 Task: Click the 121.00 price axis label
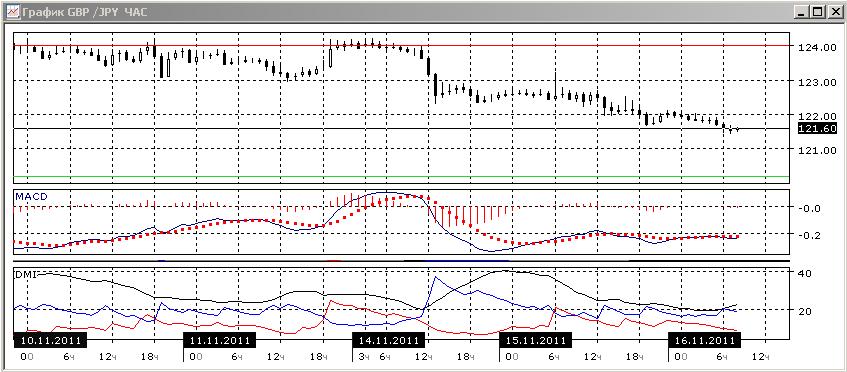[x=817, y=150]
